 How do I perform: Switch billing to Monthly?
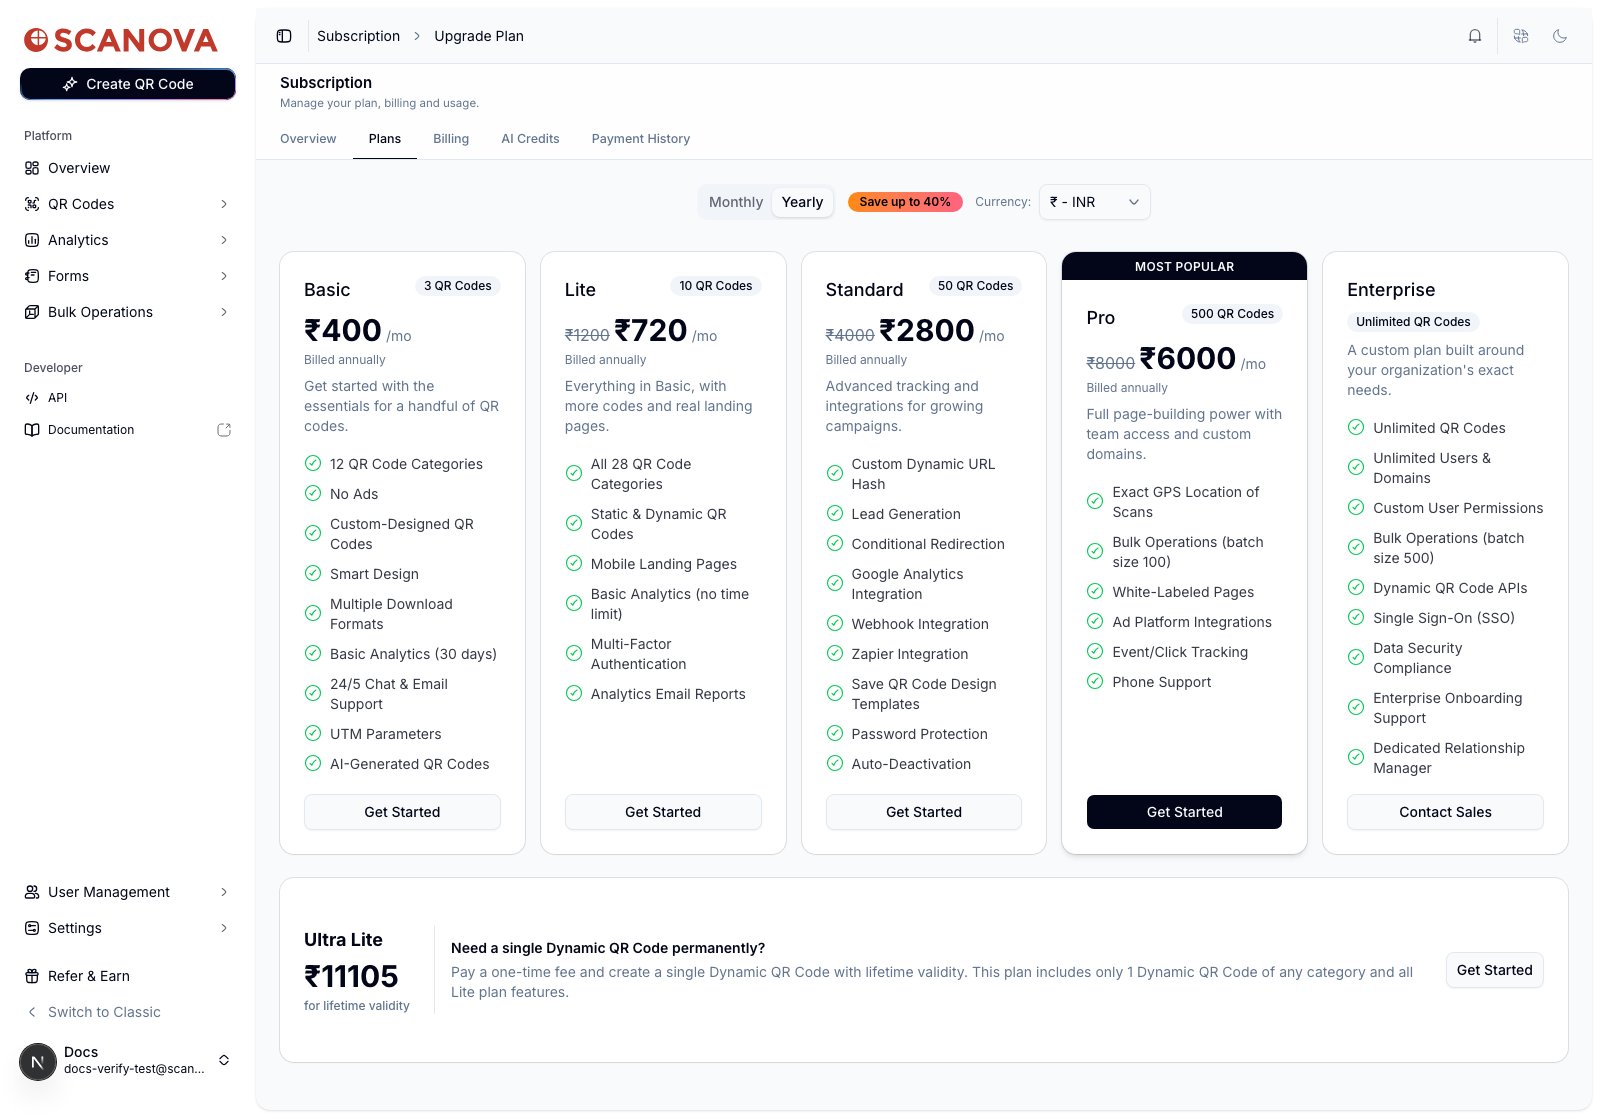click(x=736, y=202)
